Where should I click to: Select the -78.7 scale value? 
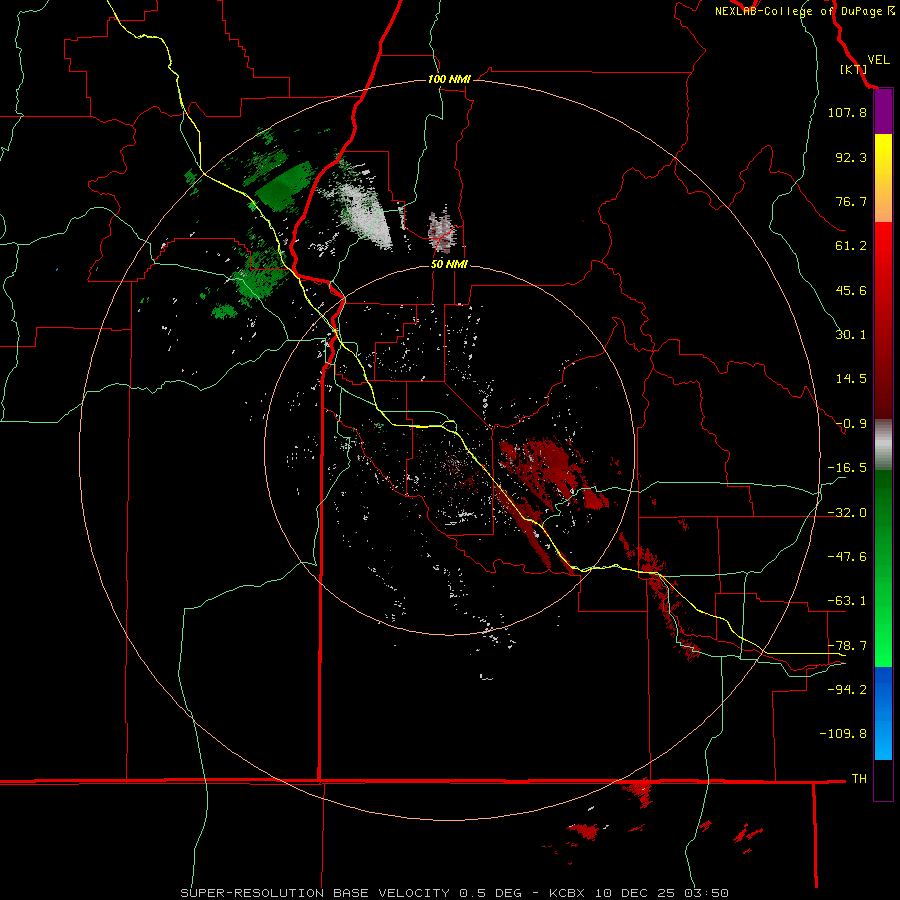[x=847, y=646]
